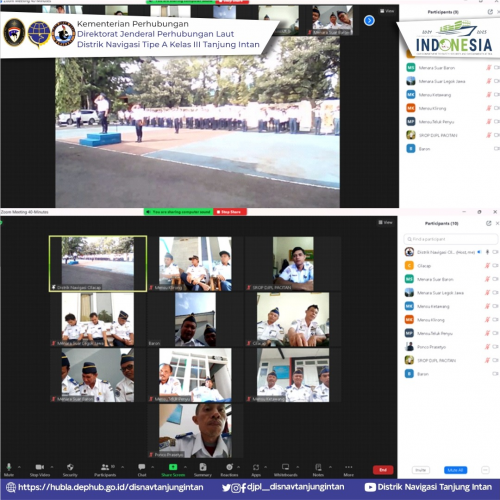Open the Whiteboards icon

(285, 467)
